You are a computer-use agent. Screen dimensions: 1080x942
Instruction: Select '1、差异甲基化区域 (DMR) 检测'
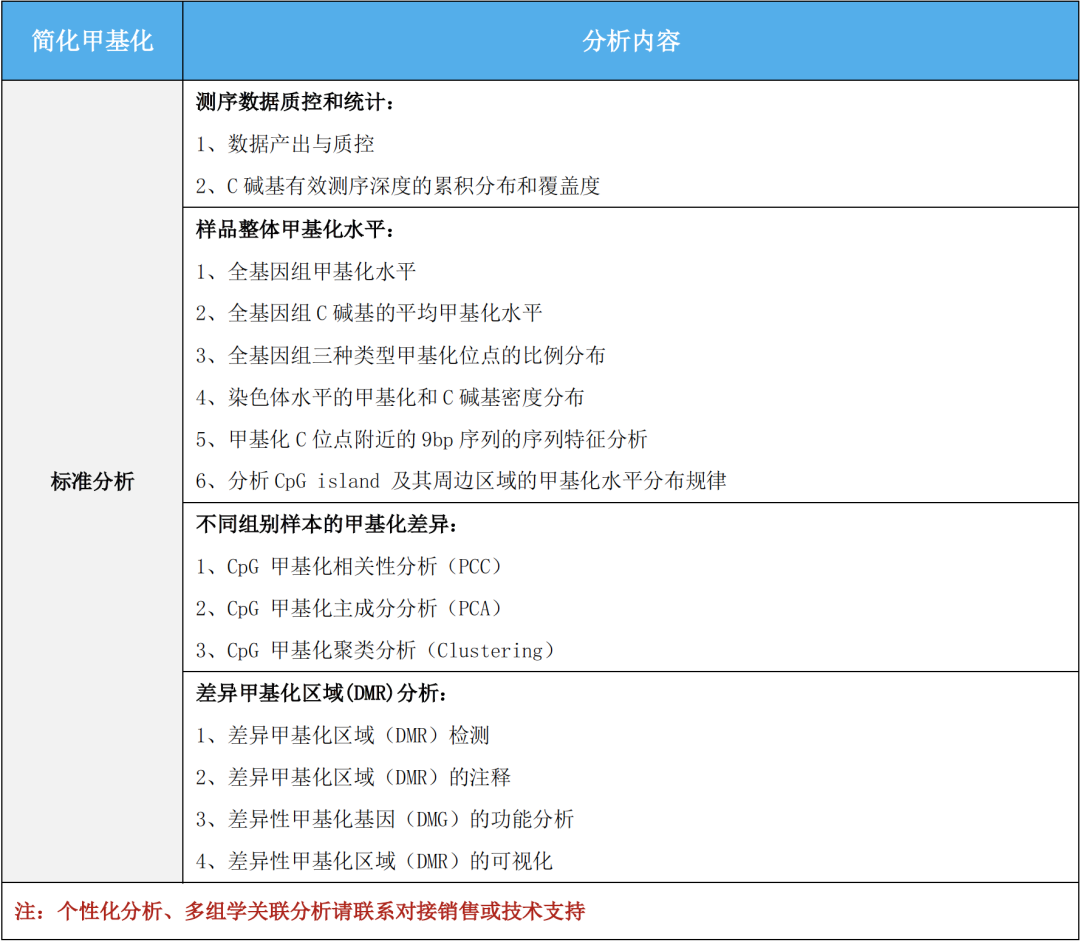(343, 735)
